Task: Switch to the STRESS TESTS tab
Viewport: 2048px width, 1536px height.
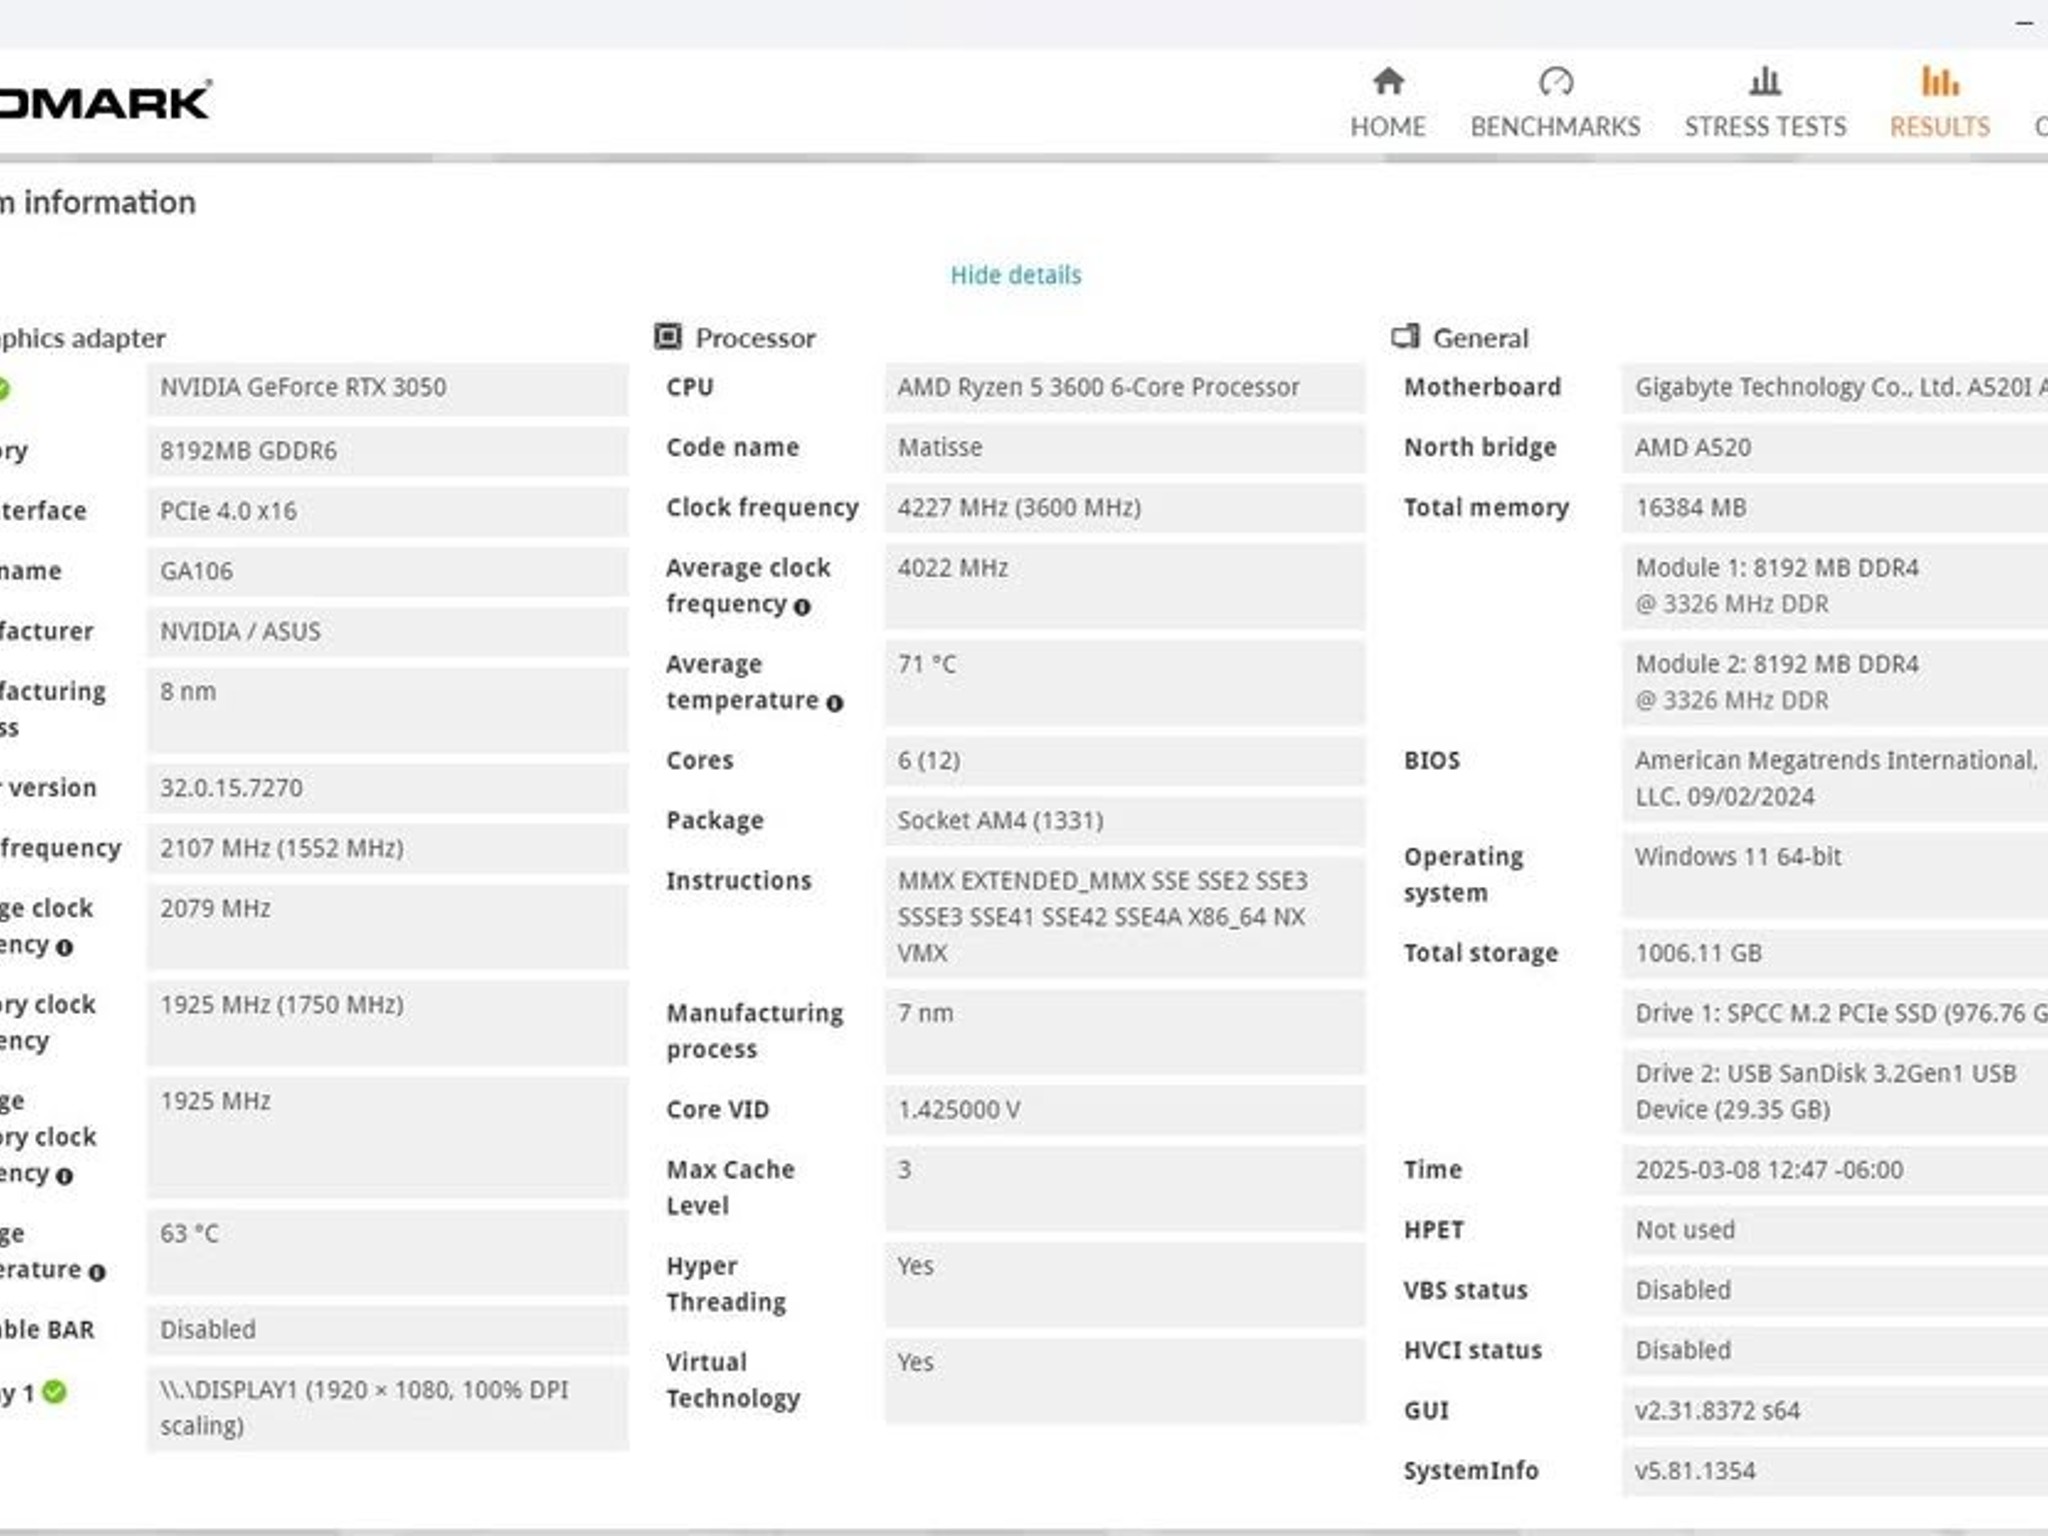Action: pyautogui.click(x=1765, y=127)
